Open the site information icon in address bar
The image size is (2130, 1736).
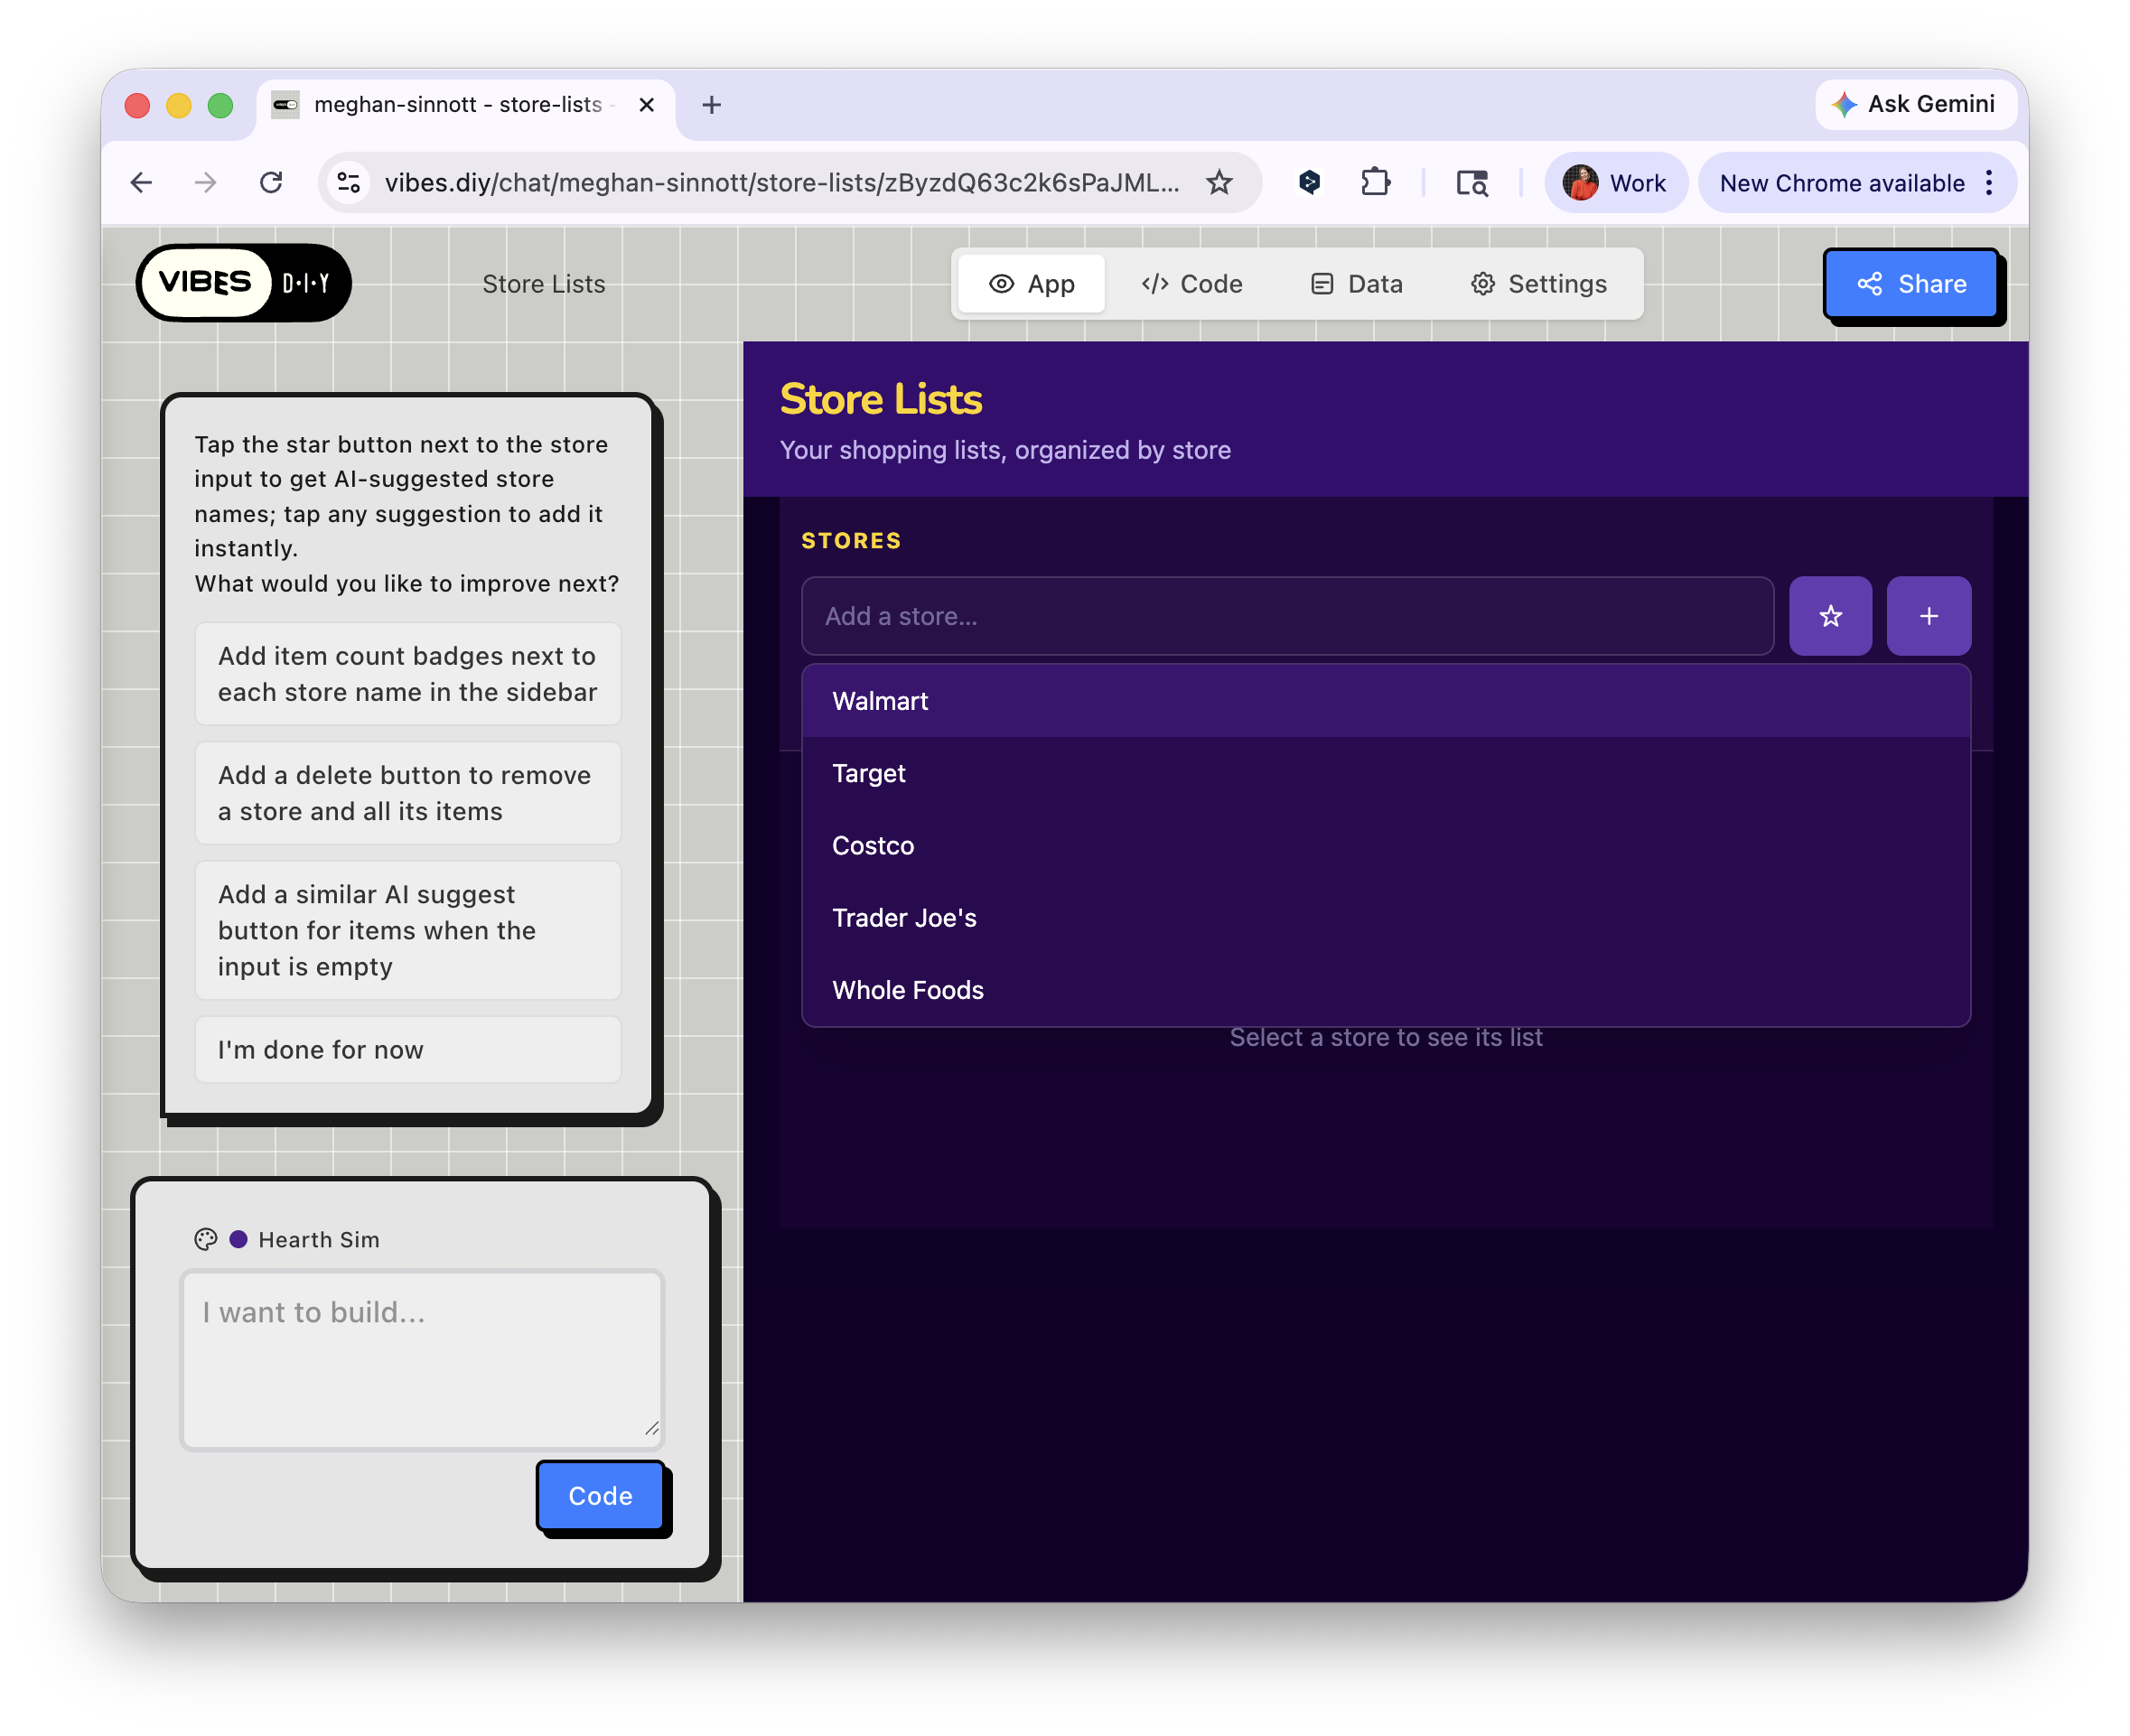point(349,183)
